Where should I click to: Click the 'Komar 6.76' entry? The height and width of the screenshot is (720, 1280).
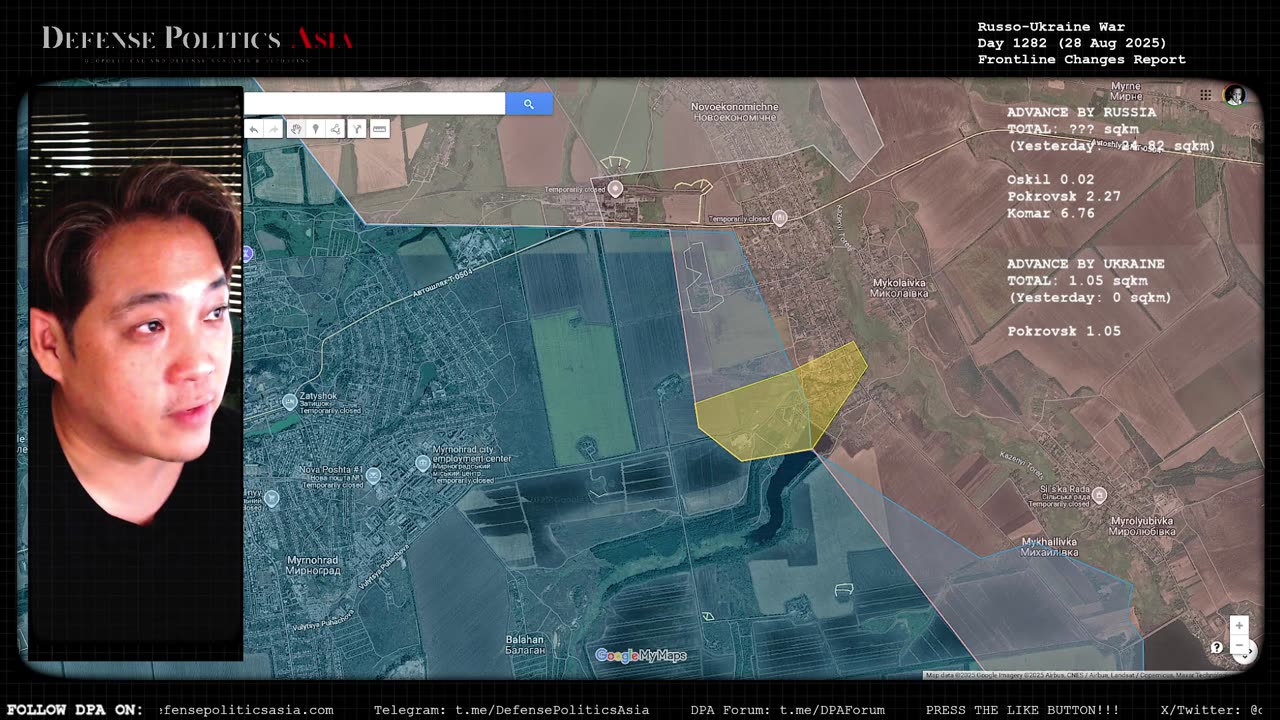1050,213
